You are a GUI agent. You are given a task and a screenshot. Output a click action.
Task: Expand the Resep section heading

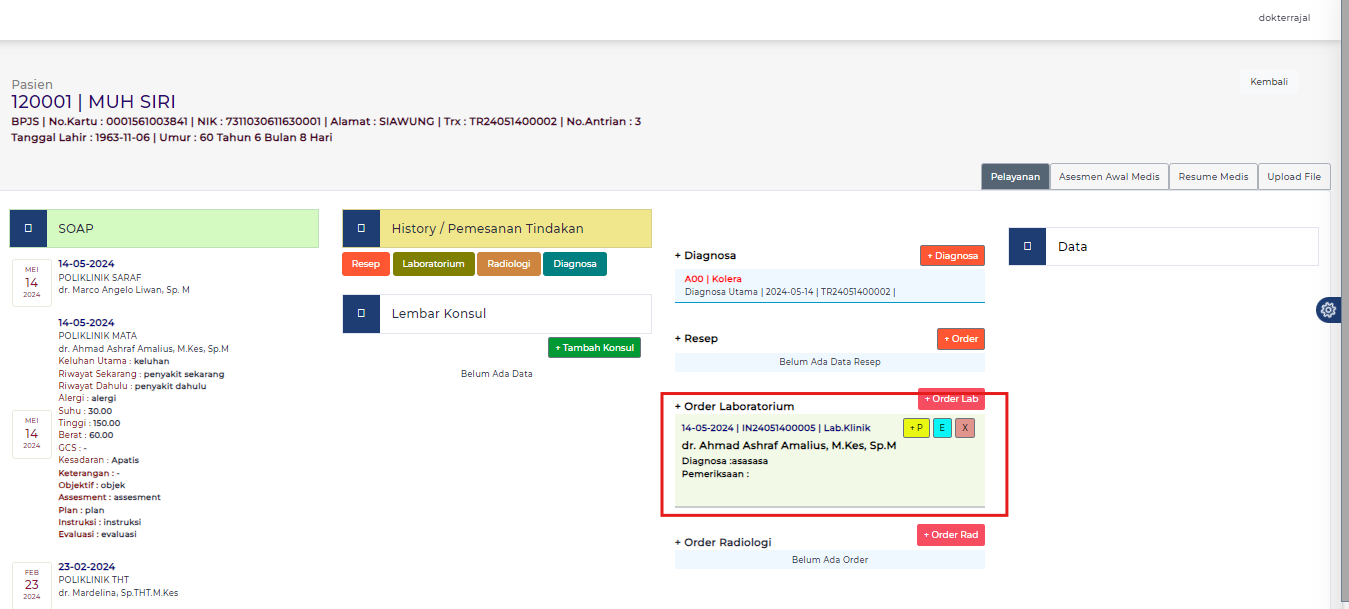[700, 339]
